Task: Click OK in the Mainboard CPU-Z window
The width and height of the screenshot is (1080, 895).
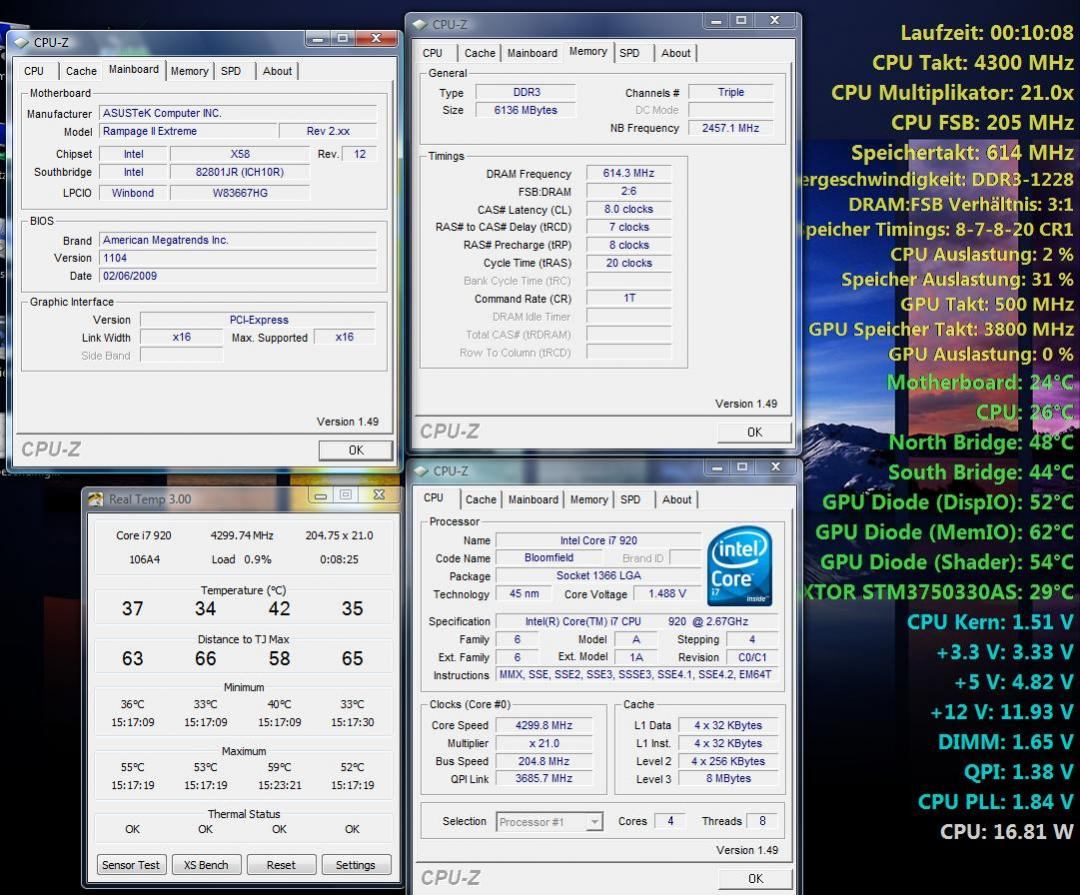Action: tap(355, 450)
